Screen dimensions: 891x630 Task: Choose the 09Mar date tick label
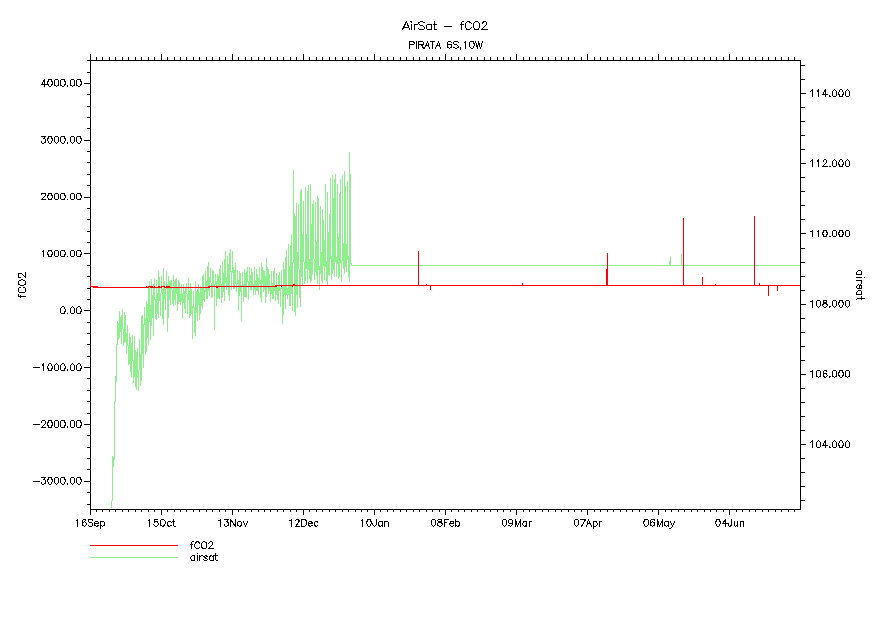click(516, 523)
